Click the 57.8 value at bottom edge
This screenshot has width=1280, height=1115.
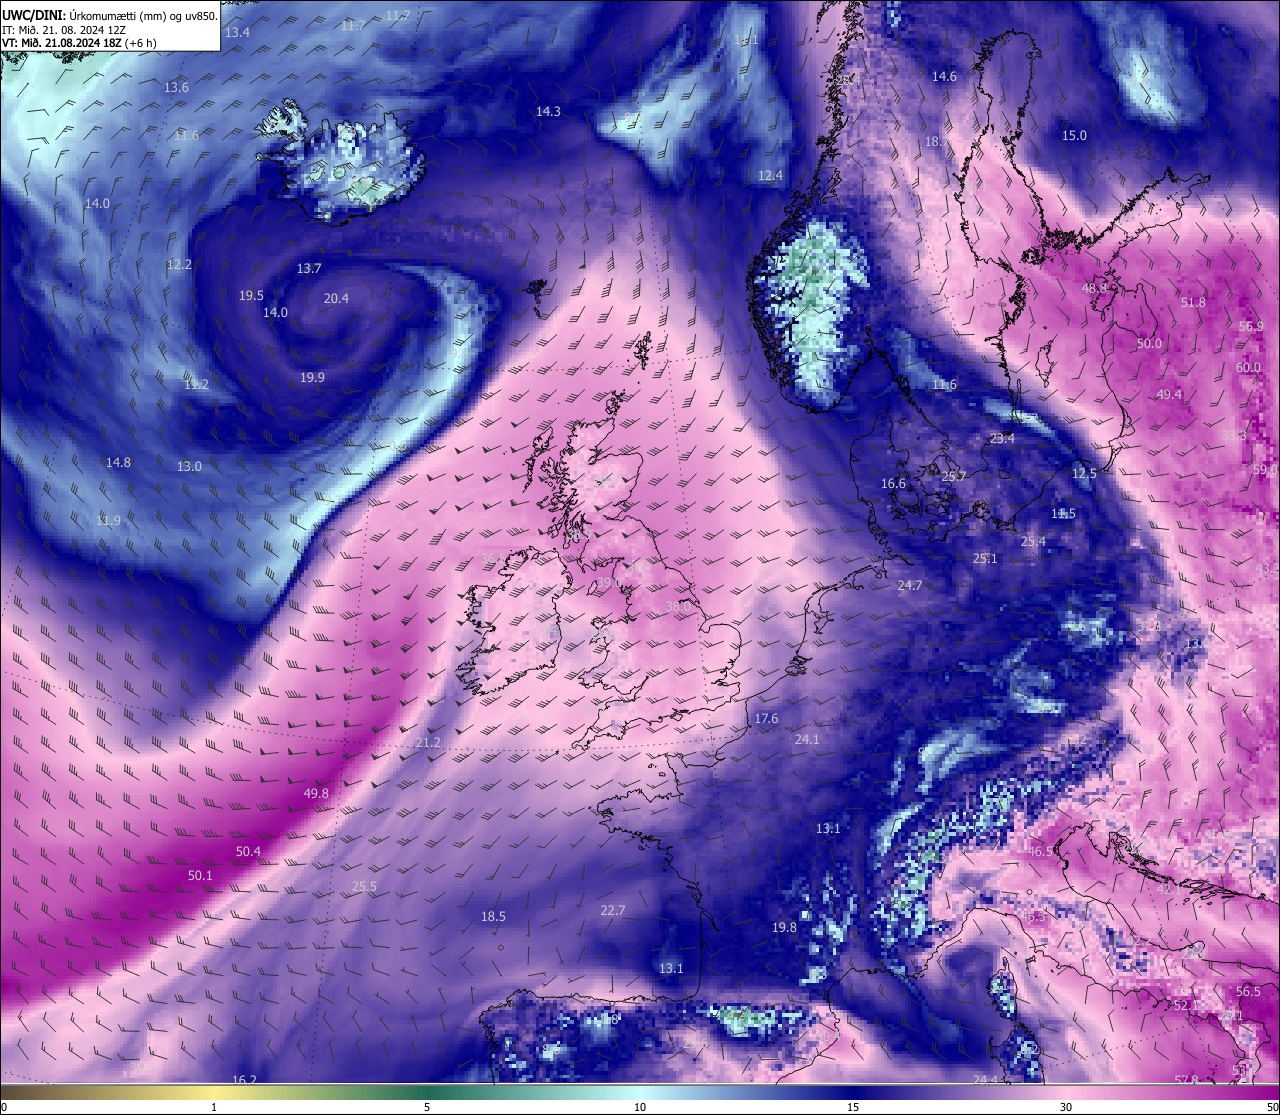click(1186, 1079)
